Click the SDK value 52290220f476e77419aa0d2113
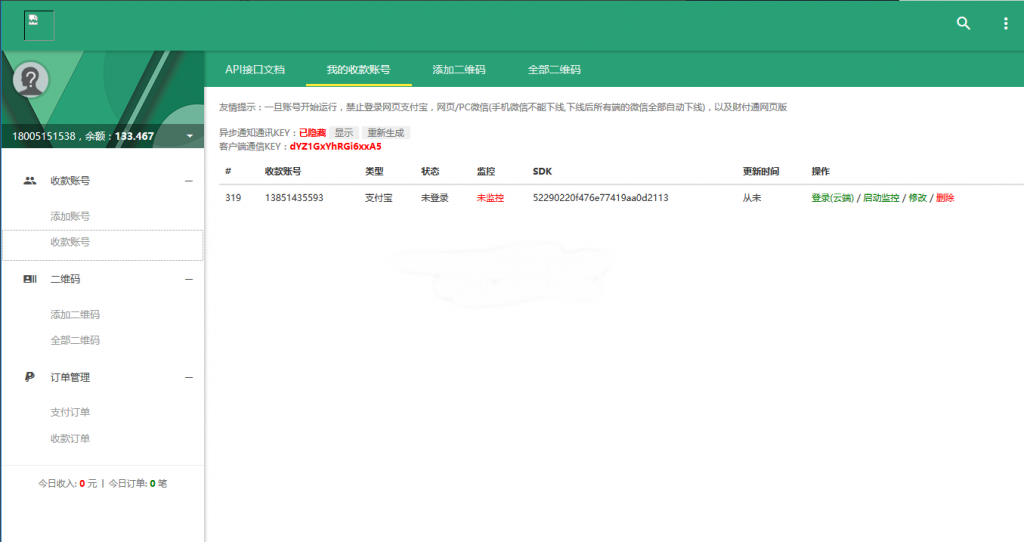Screen dimensions: 1024x542 pos(600,198)
